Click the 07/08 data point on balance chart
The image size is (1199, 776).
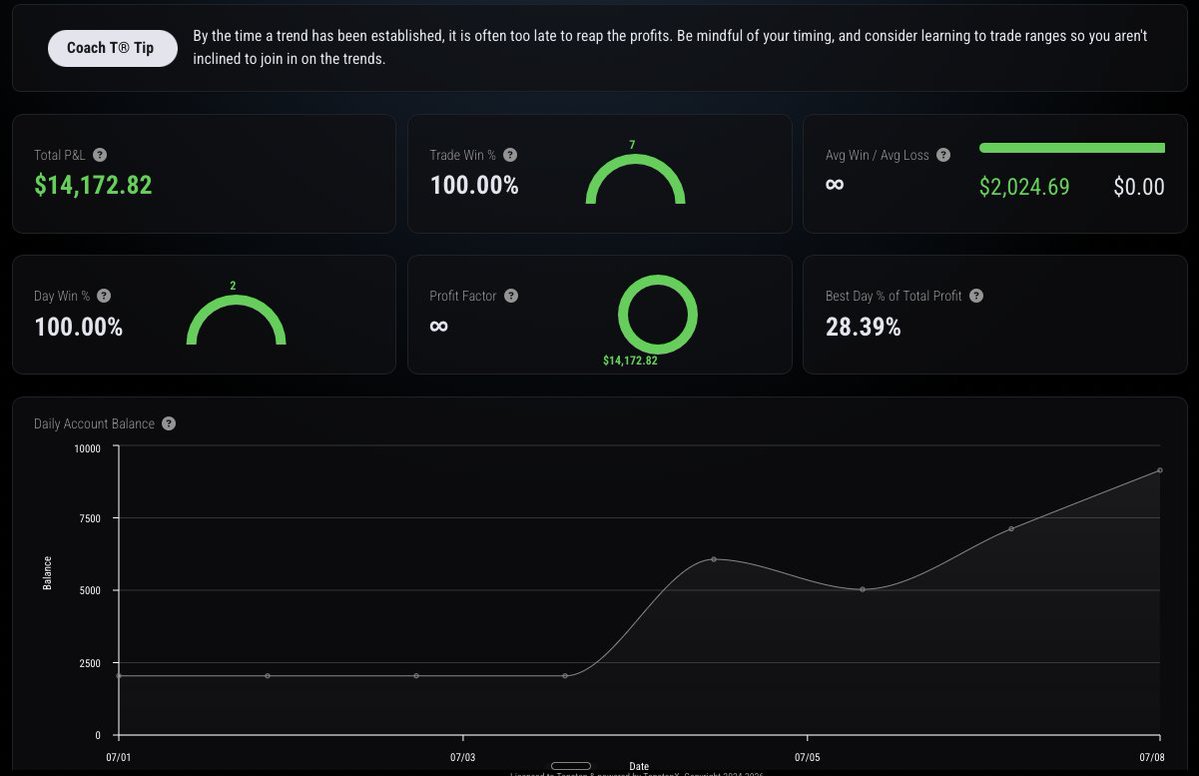pos(1160,470)
